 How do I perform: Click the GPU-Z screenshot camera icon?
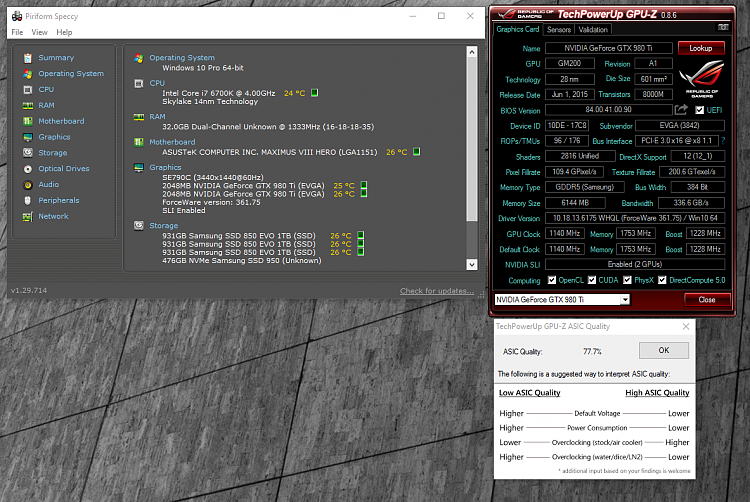723,27
